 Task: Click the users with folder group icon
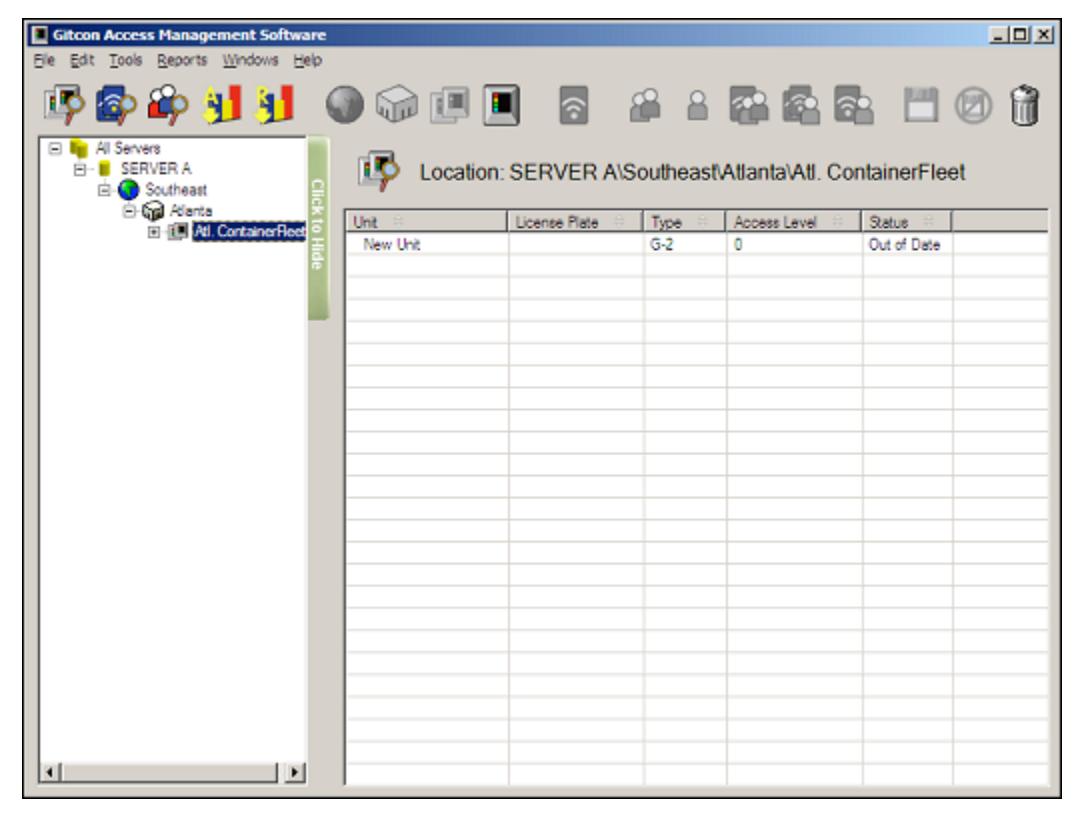pos(749,105)
